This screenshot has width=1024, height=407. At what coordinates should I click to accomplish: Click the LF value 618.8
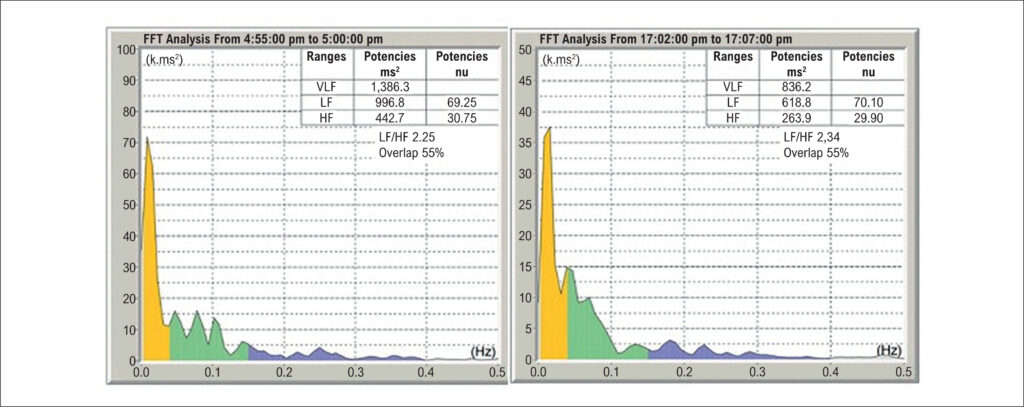[x=795, y=102]
